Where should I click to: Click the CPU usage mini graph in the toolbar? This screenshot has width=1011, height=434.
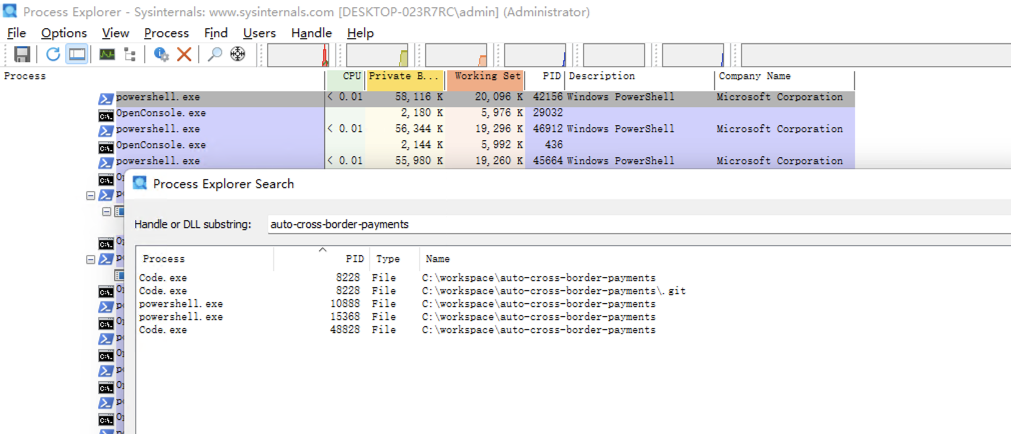coord(297,55)
